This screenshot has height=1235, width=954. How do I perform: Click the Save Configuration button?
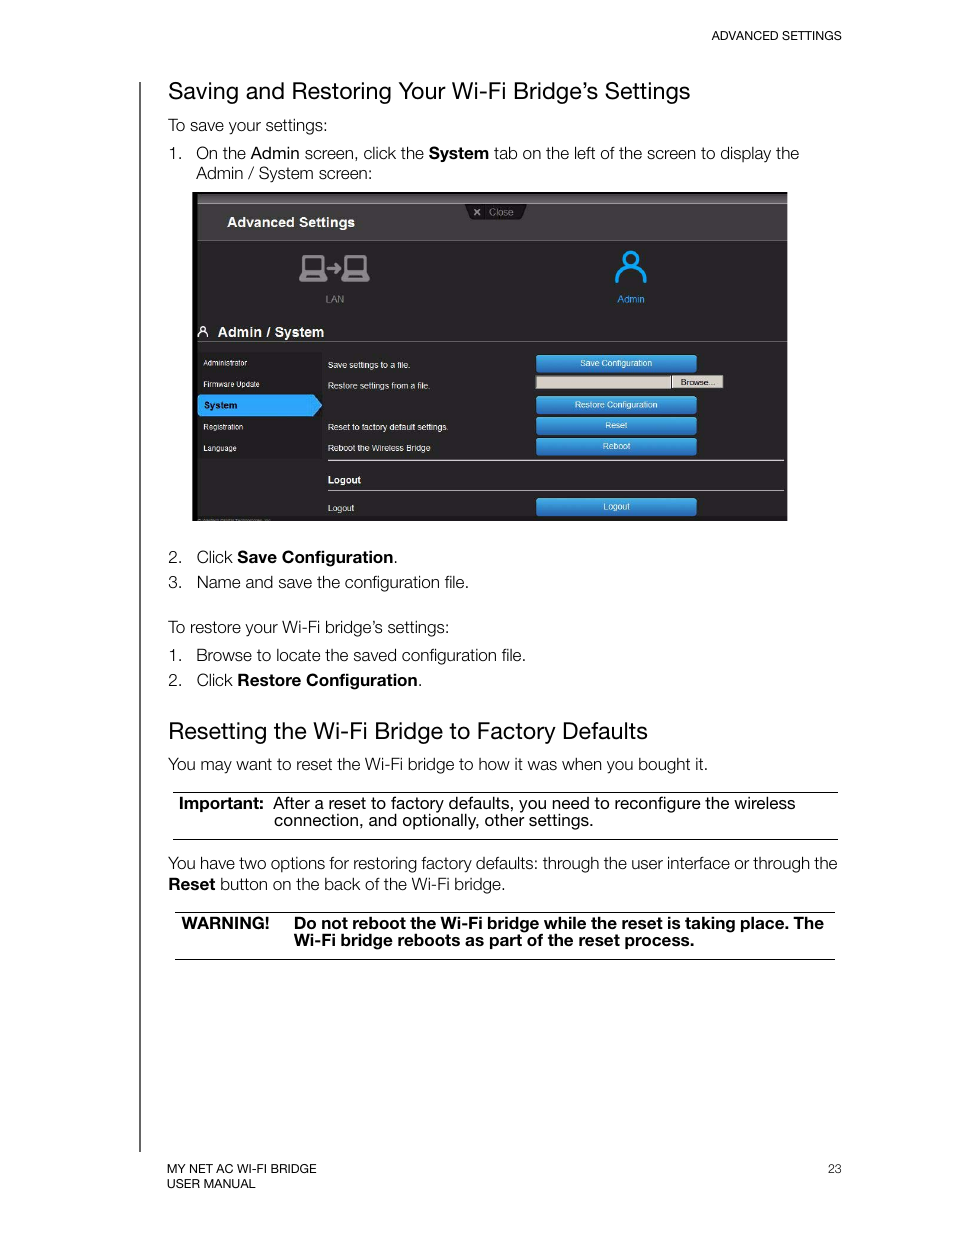616,363
